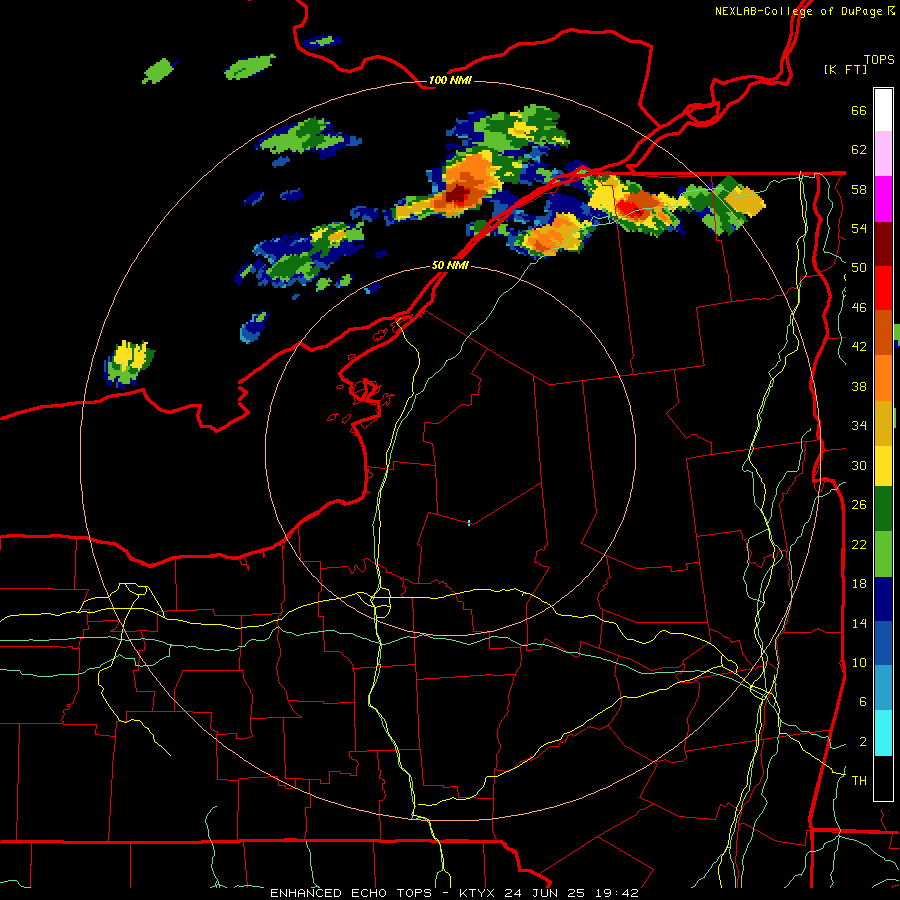Click the white swatch in the tops legend
The width and height of the screenshot is (900, 900).
[x=883, y=110]
